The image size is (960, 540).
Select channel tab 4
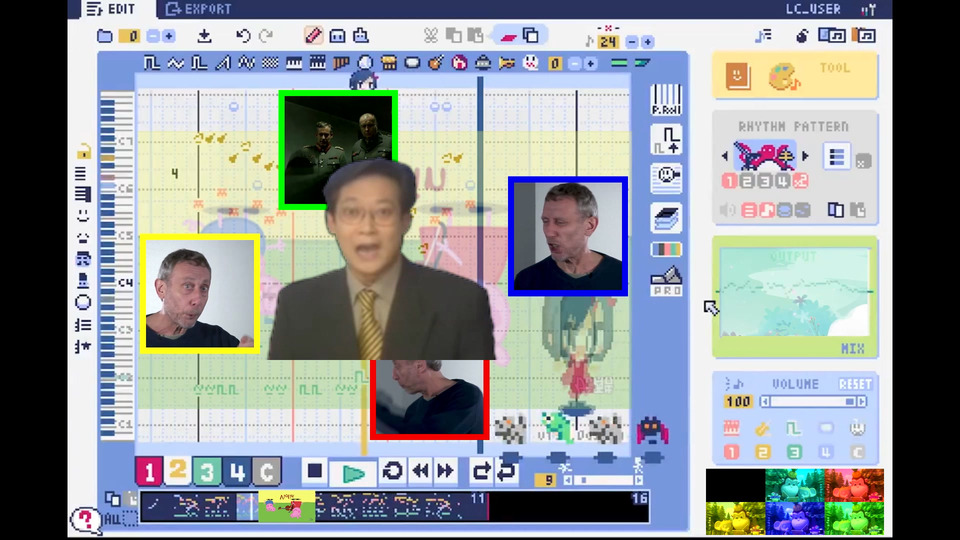[237, 471]
